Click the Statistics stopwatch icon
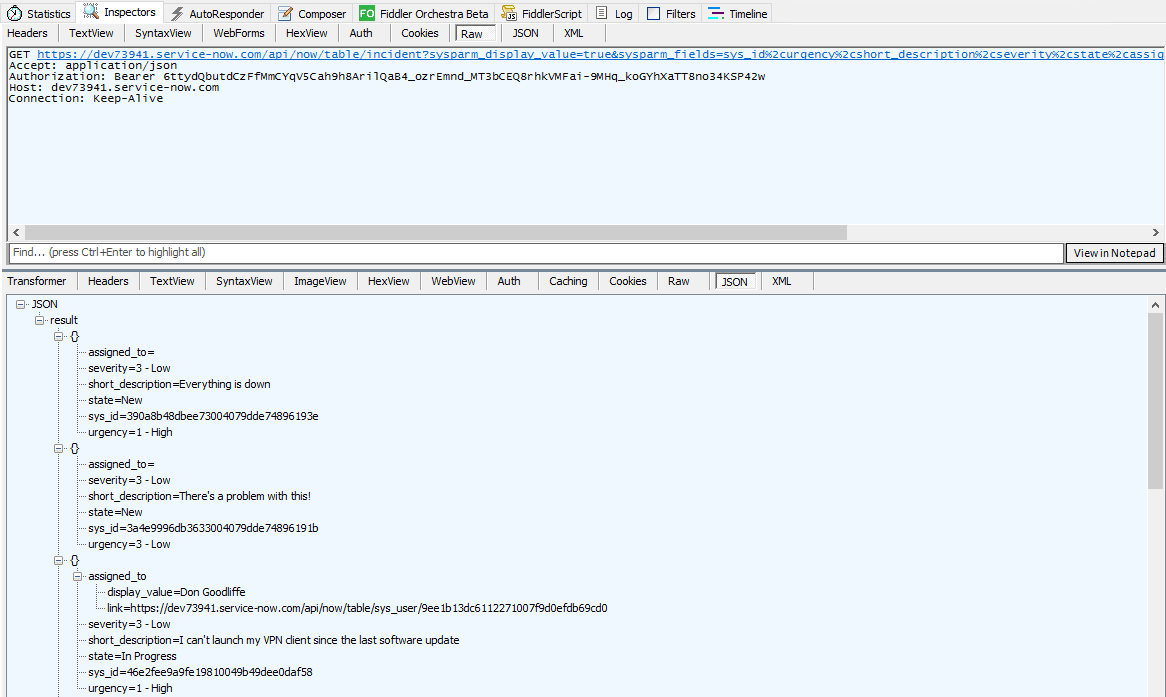 (14, 13)
